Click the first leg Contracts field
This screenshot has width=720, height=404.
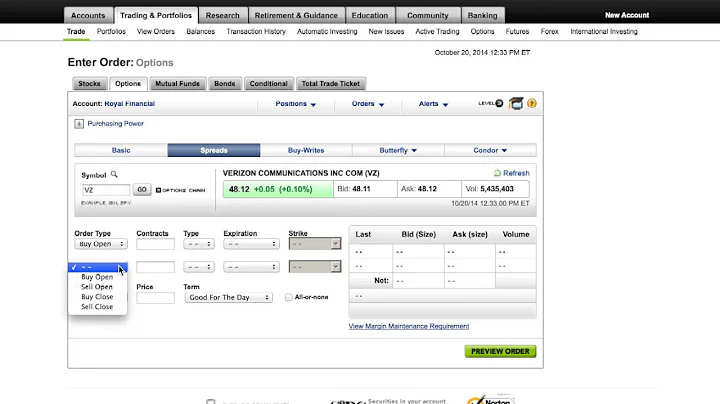(155, 244)
